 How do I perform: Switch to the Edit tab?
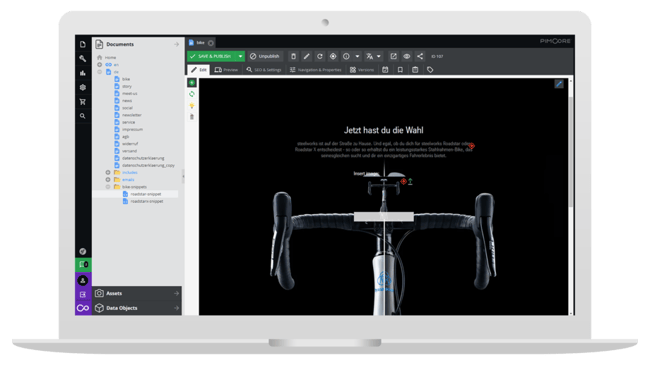click(x=199, y=70)
